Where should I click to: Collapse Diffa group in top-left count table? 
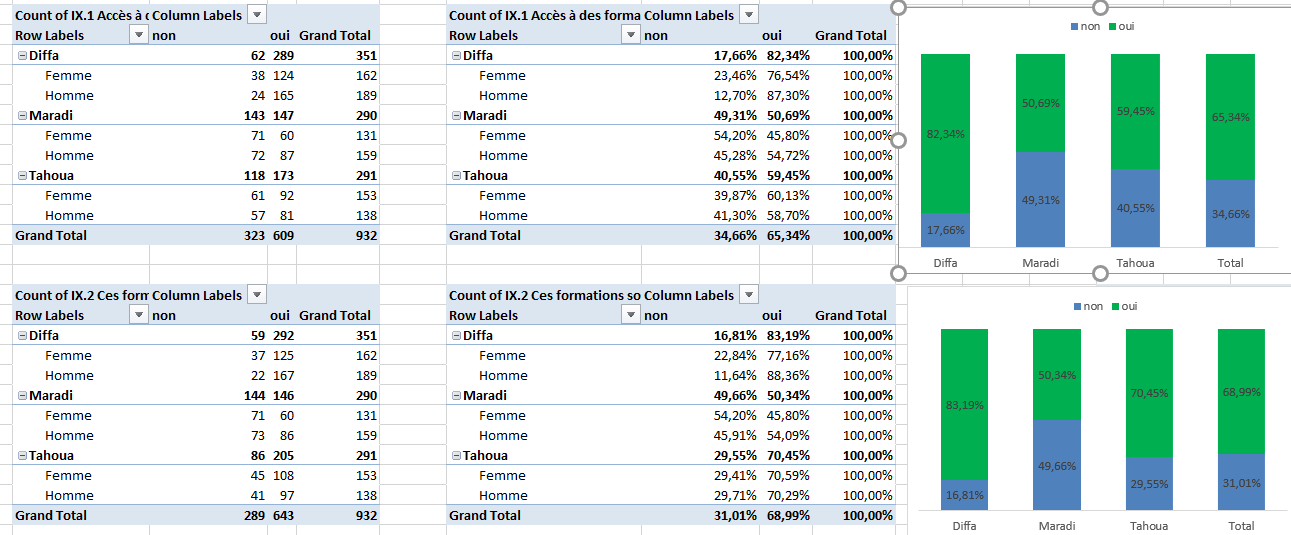point(22,56)
